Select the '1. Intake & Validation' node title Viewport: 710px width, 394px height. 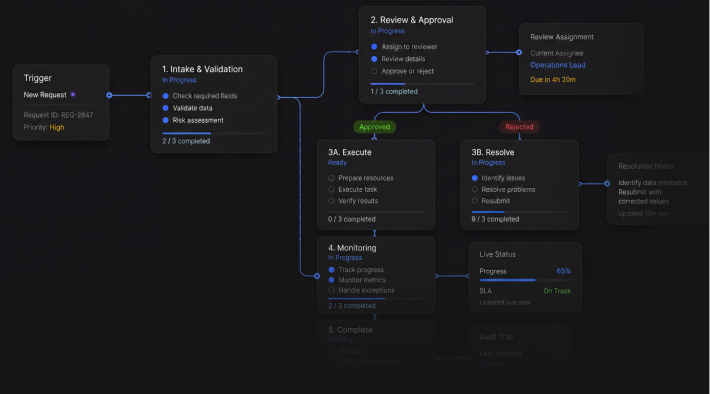(202, 69)
